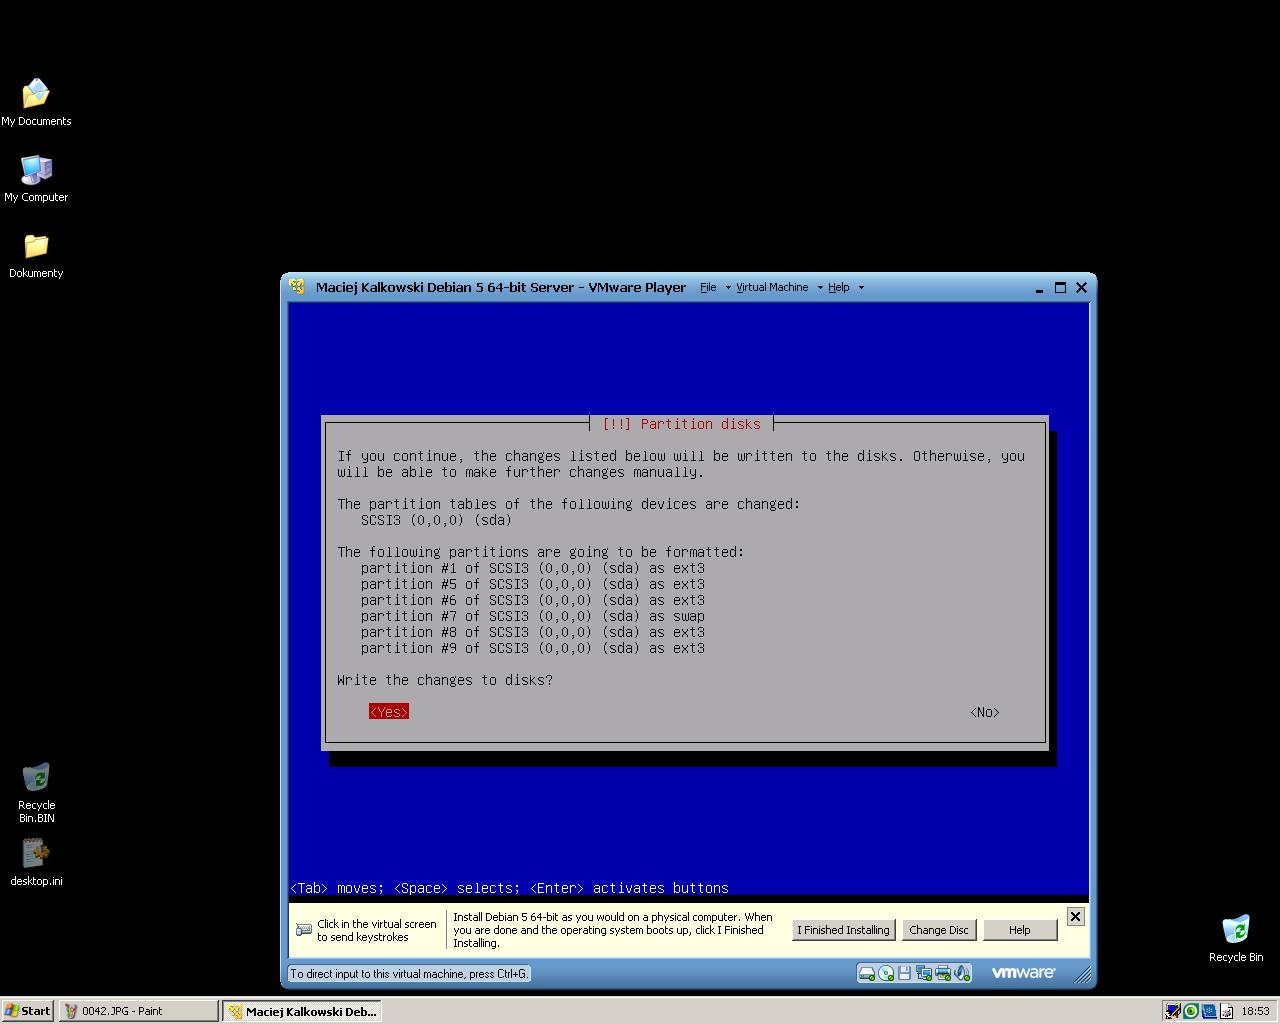Click 'SCSI3 (0,0,0) (sda)' device line
This screenshot has width=1280, height=1024.
[x=436, y=520]
